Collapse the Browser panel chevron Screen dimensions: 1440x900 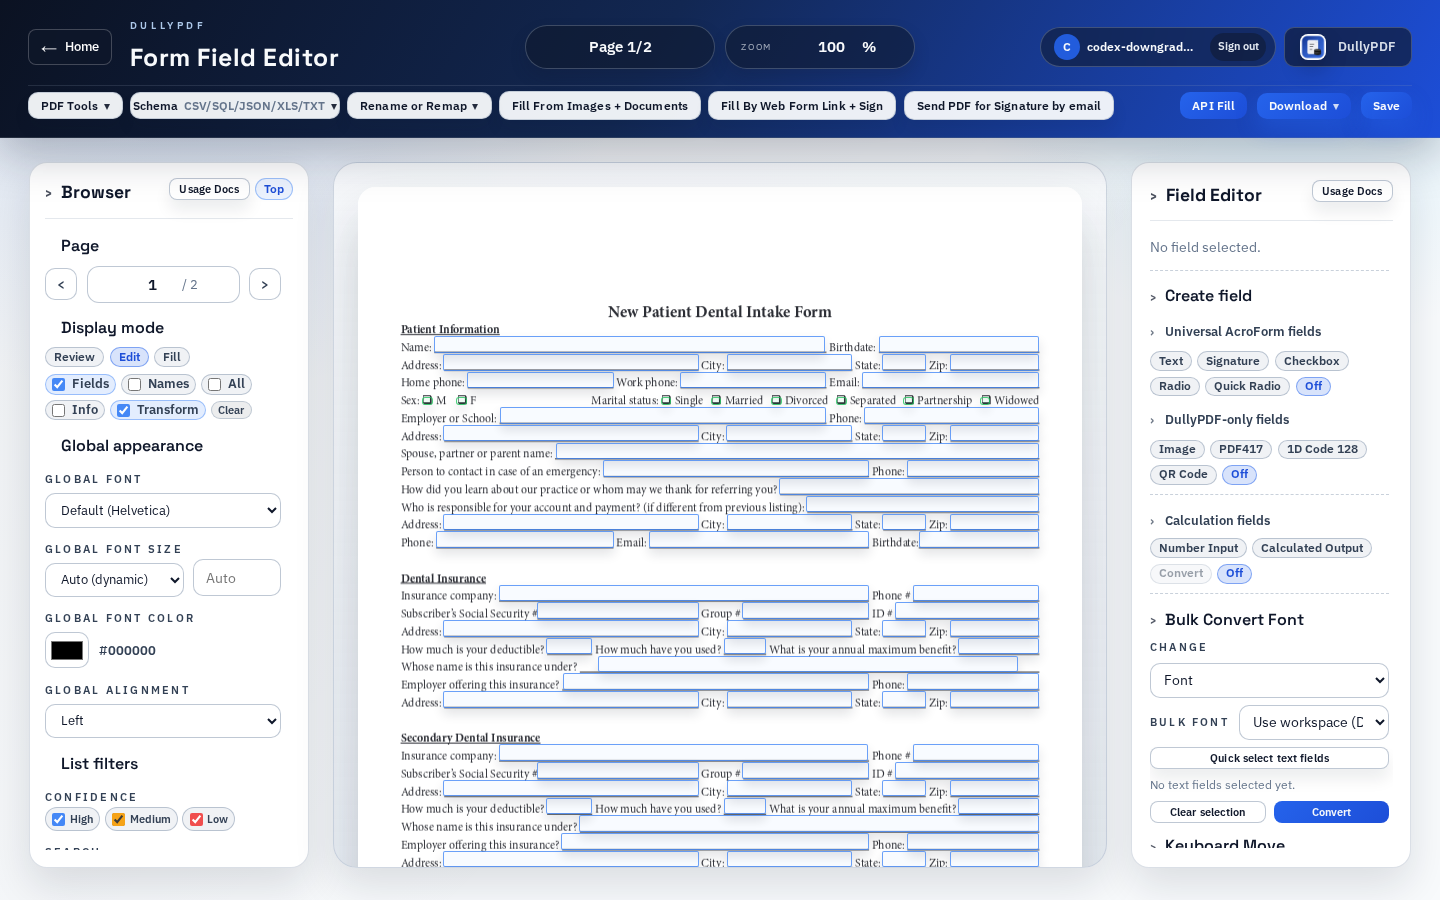tap(48, 193)
